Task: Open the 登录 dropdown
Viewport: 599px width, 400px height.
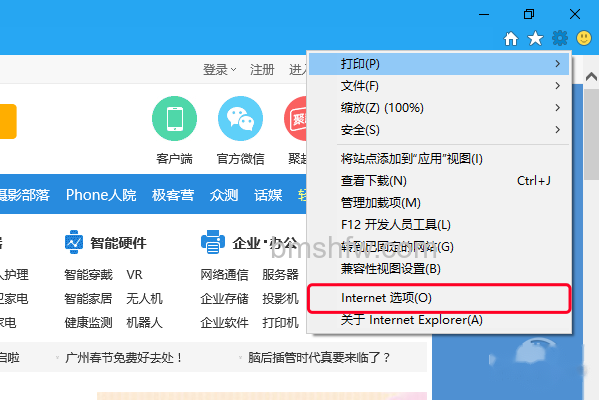Action: 219,70
